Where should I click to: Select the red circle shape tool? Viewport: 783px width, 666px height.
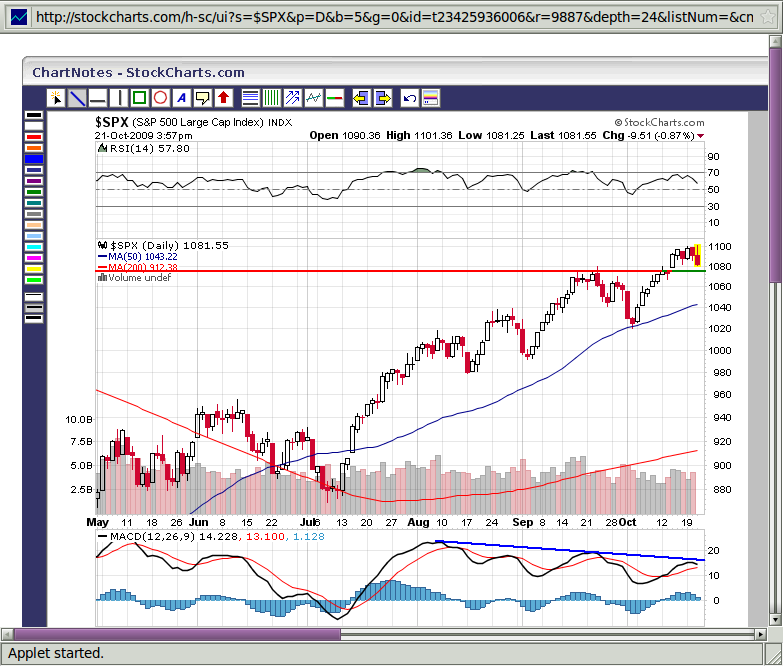click(161, 98)
